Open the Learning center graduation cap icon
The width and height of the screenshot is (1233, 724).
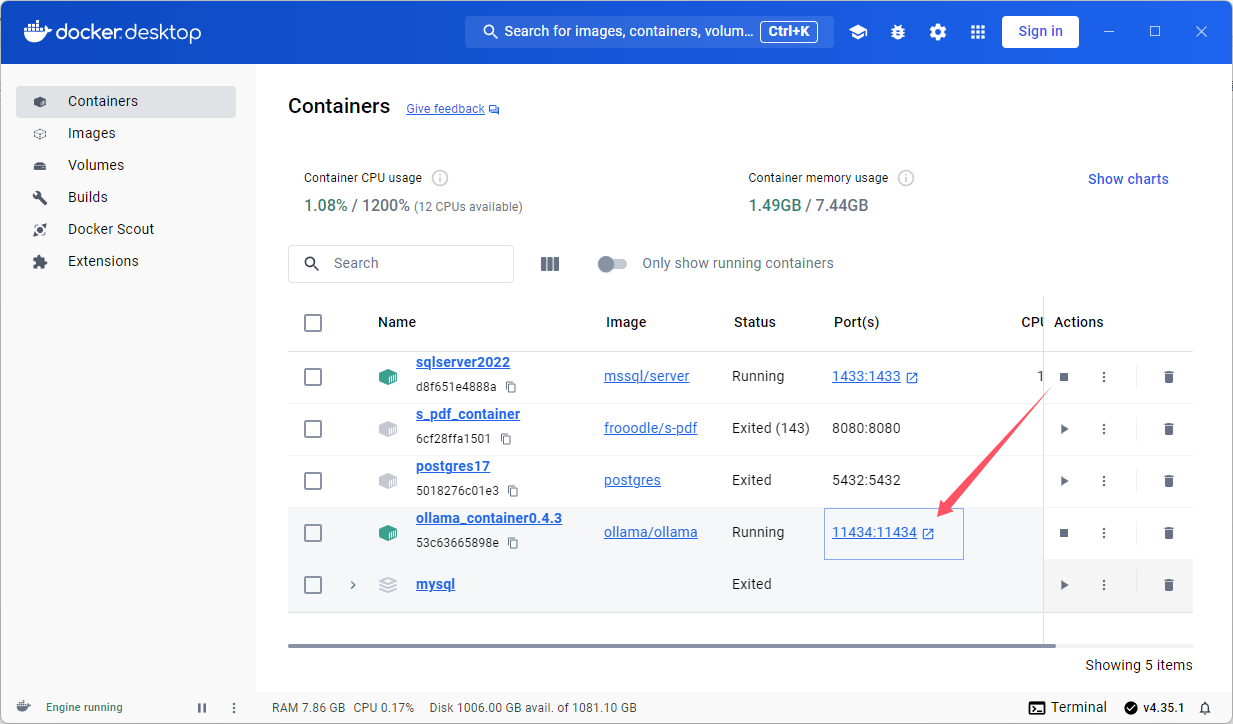pos(858,32)
